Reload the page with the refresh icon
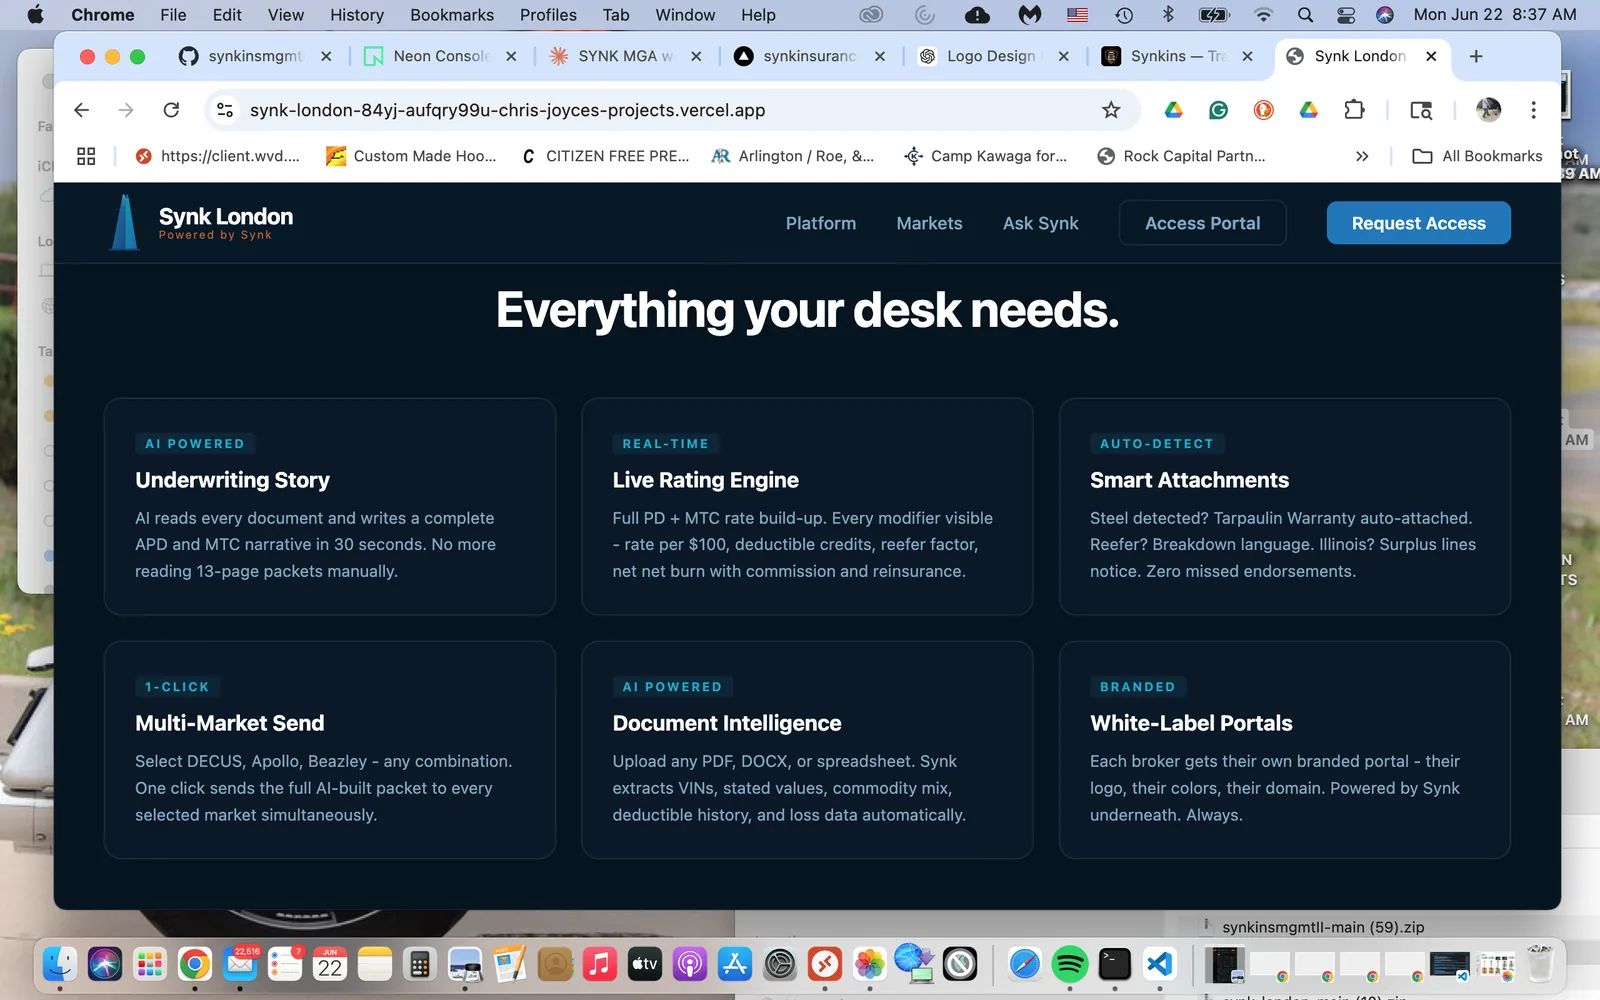Image resolution: width=1600 pixels, height=1000 pixels. (x=171, y=110)
